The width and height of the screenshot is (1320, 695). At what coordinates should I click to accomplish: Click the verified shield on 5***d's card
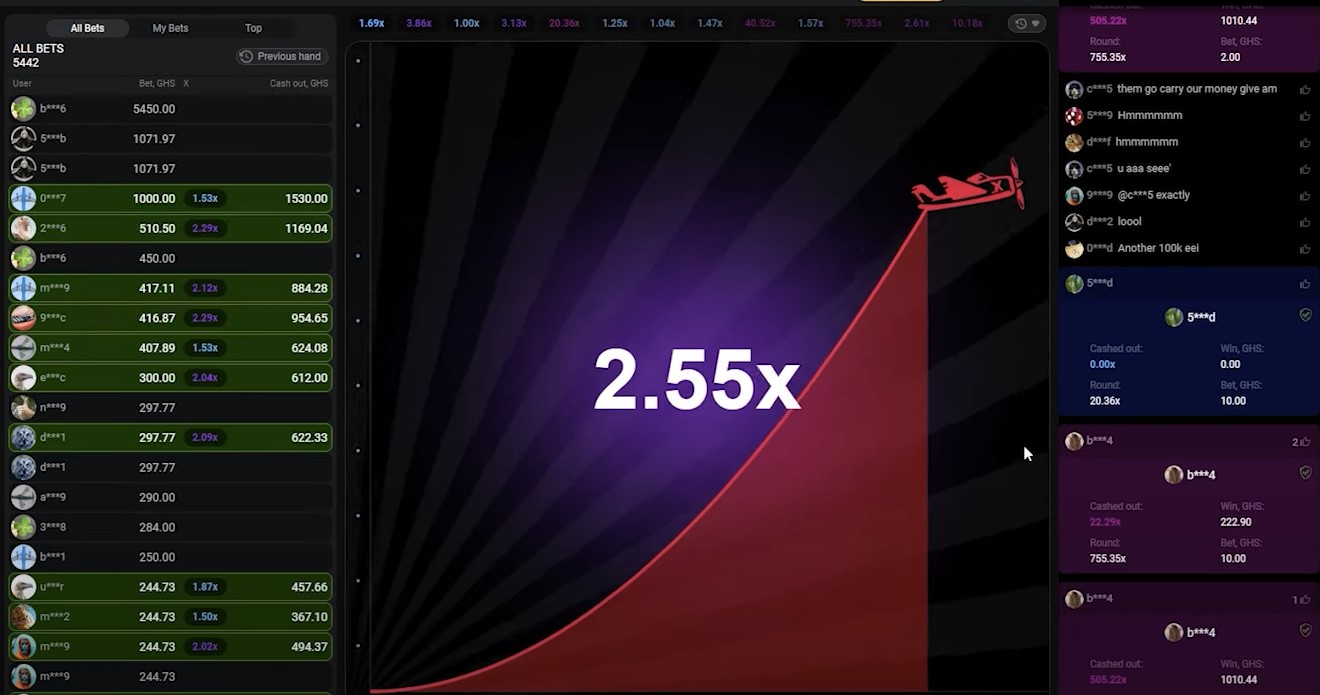[x=1305, y=315]
